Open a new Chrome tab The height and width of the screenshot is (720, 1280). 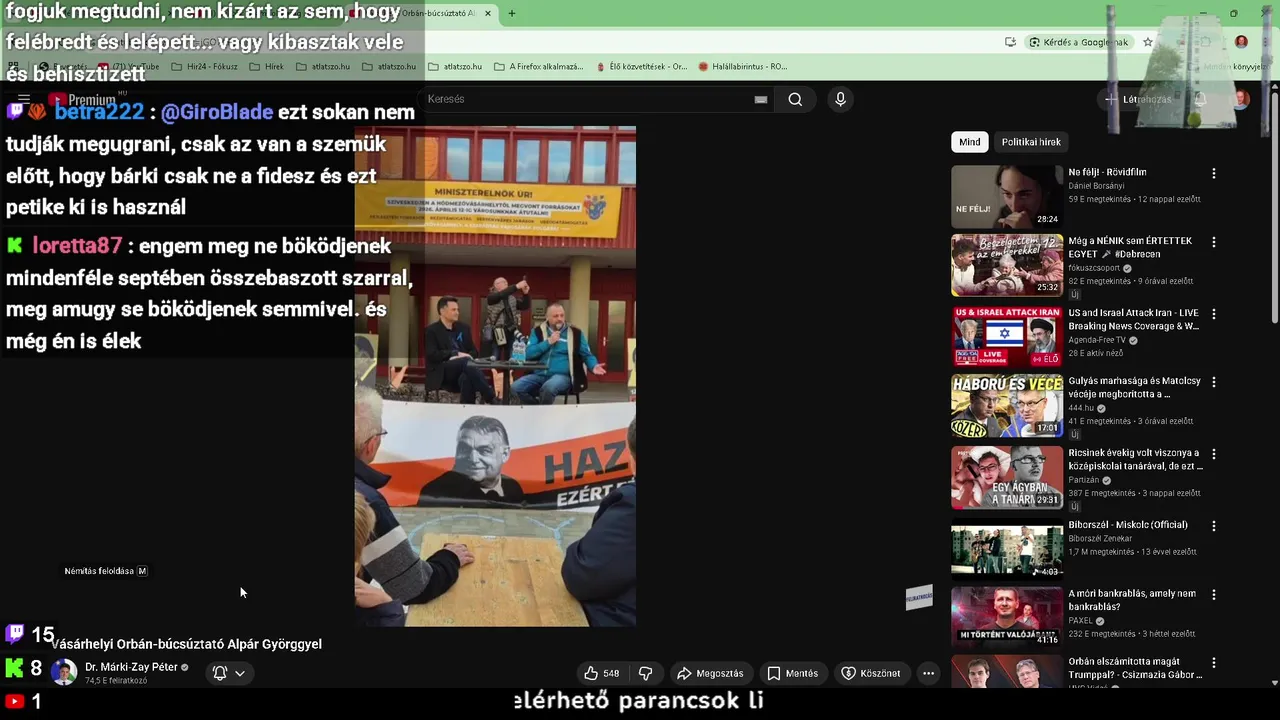coord(511,13)
